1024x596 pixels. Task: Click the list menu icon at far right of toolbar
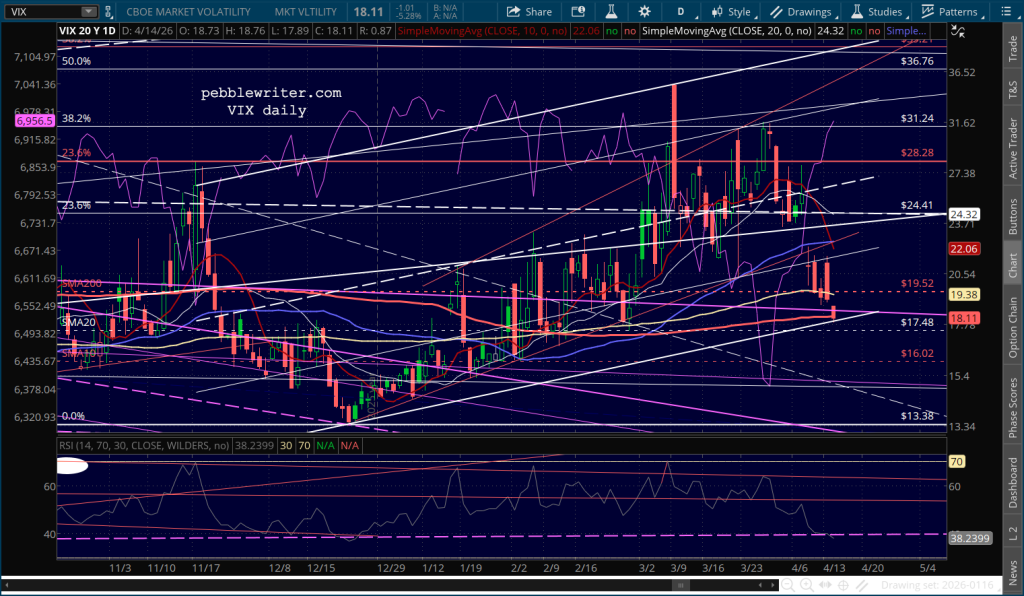coord(1010,12)
